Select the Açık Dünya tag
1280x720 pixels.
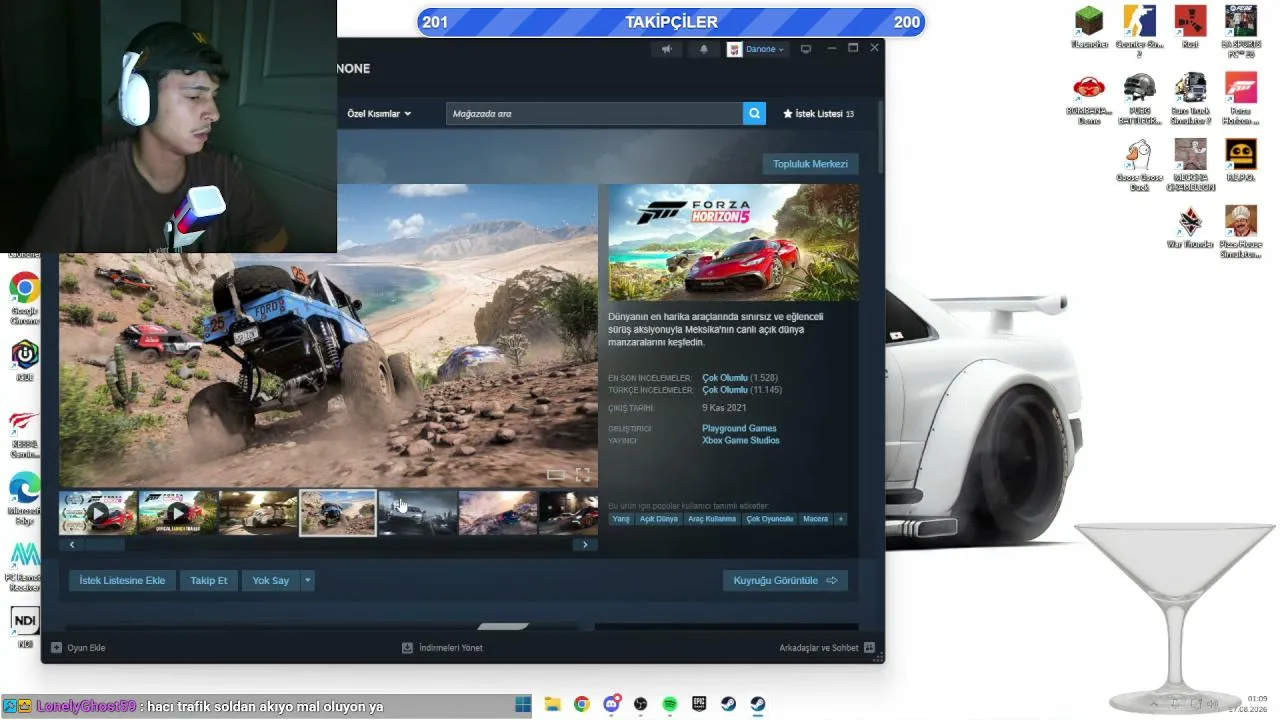click(x=659, y=519)
